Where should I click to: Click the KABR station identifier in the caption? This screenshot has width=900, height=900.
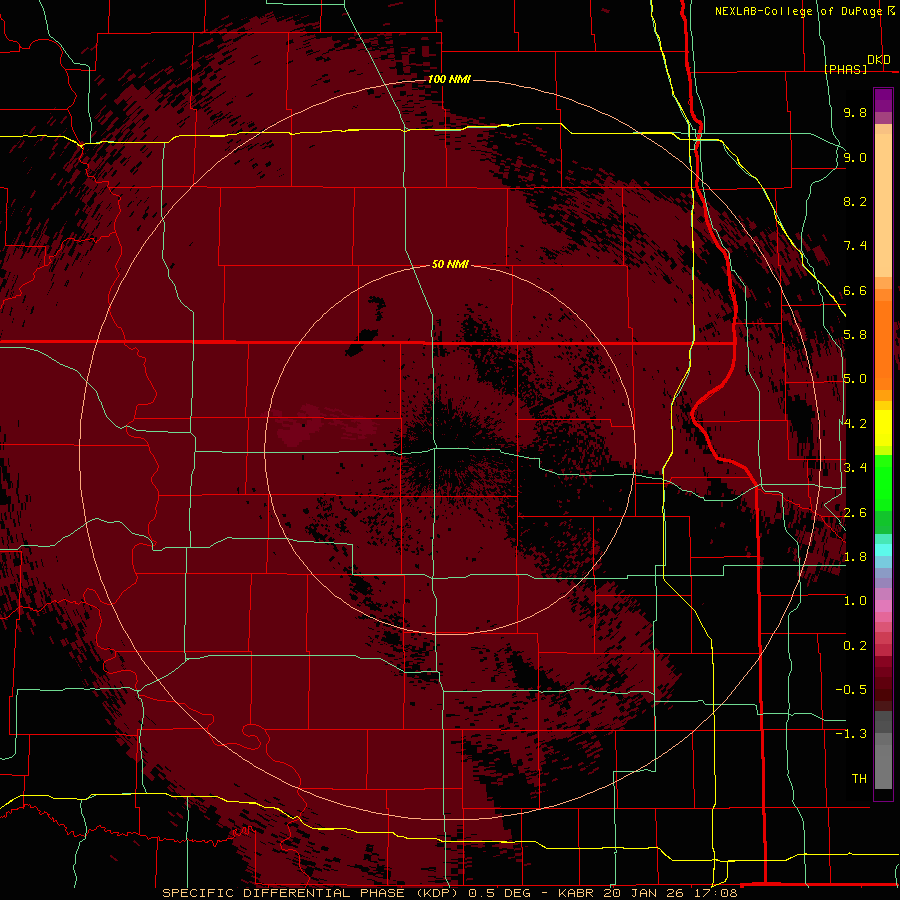(577, 893)
